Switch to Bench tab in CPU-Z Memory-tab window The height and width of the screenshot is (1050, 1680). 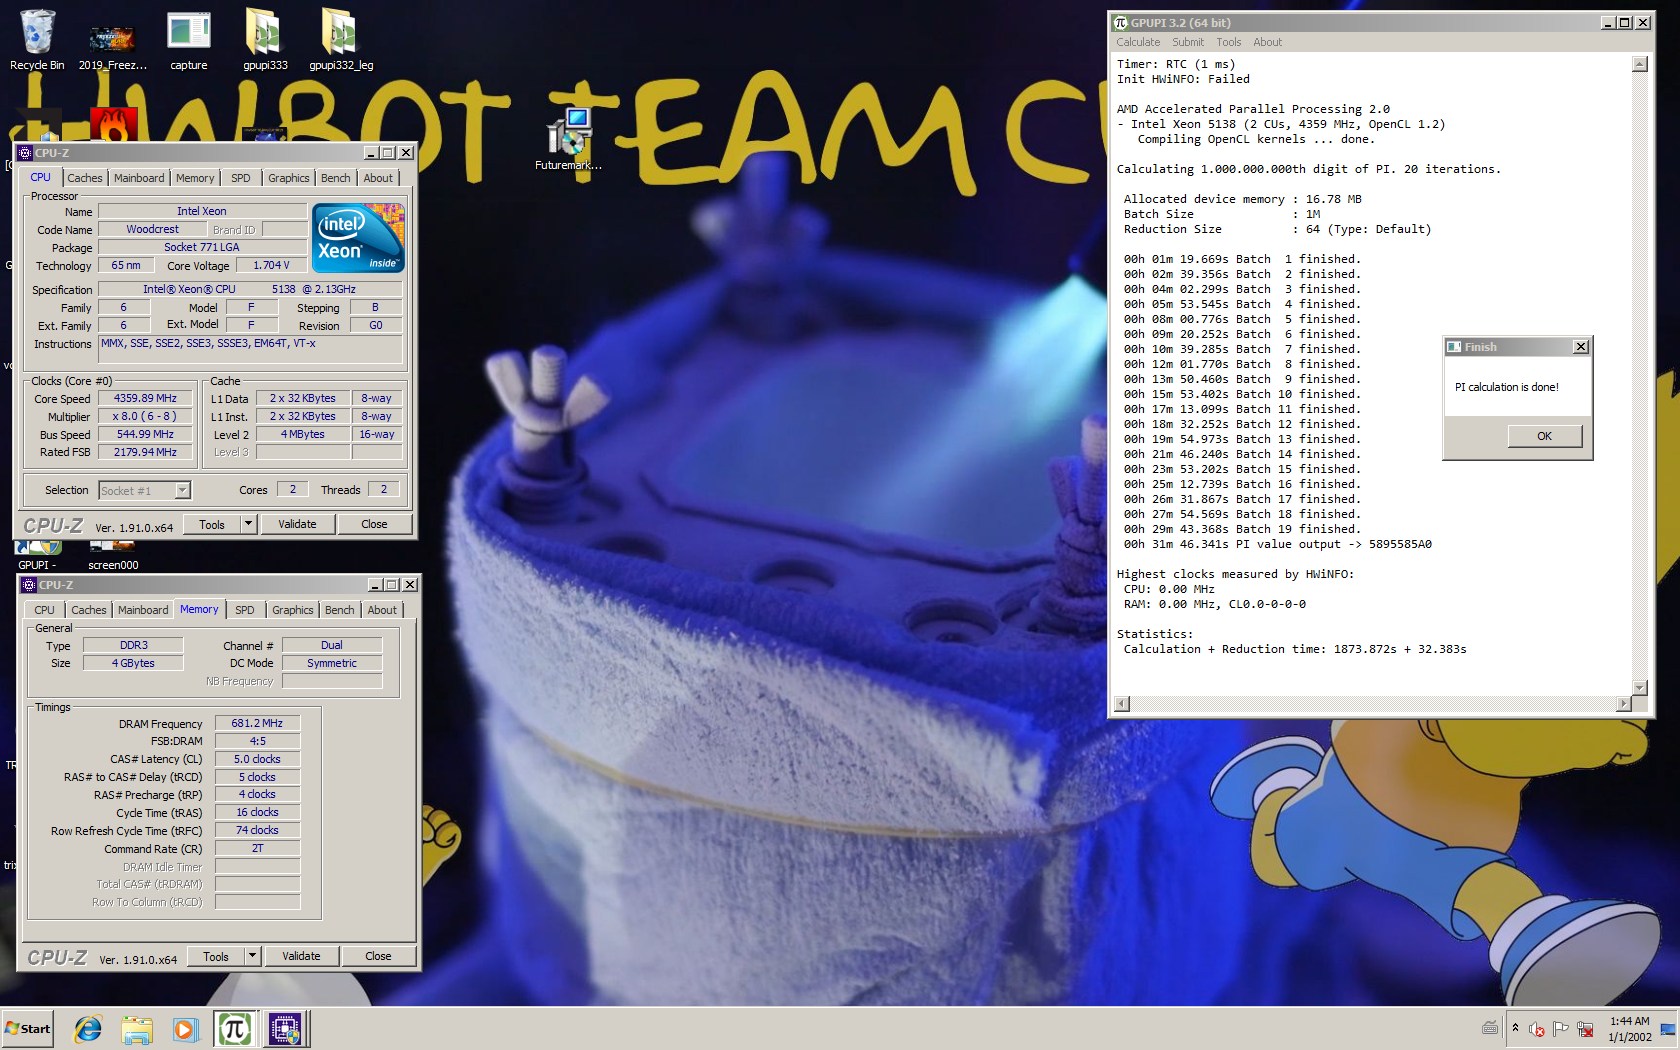pyautogui.click(x=340, y=610)
